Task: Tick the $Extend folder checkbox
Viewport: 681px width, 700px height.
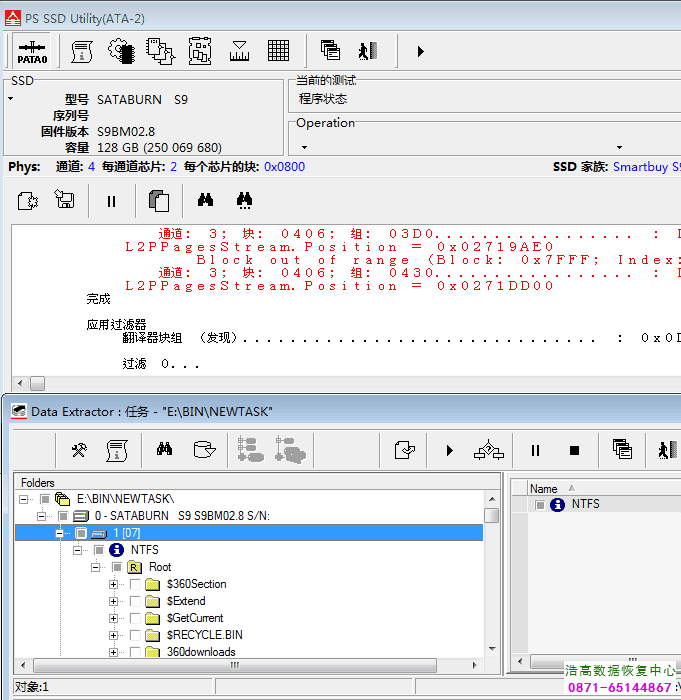Action: tap(135, 601)
